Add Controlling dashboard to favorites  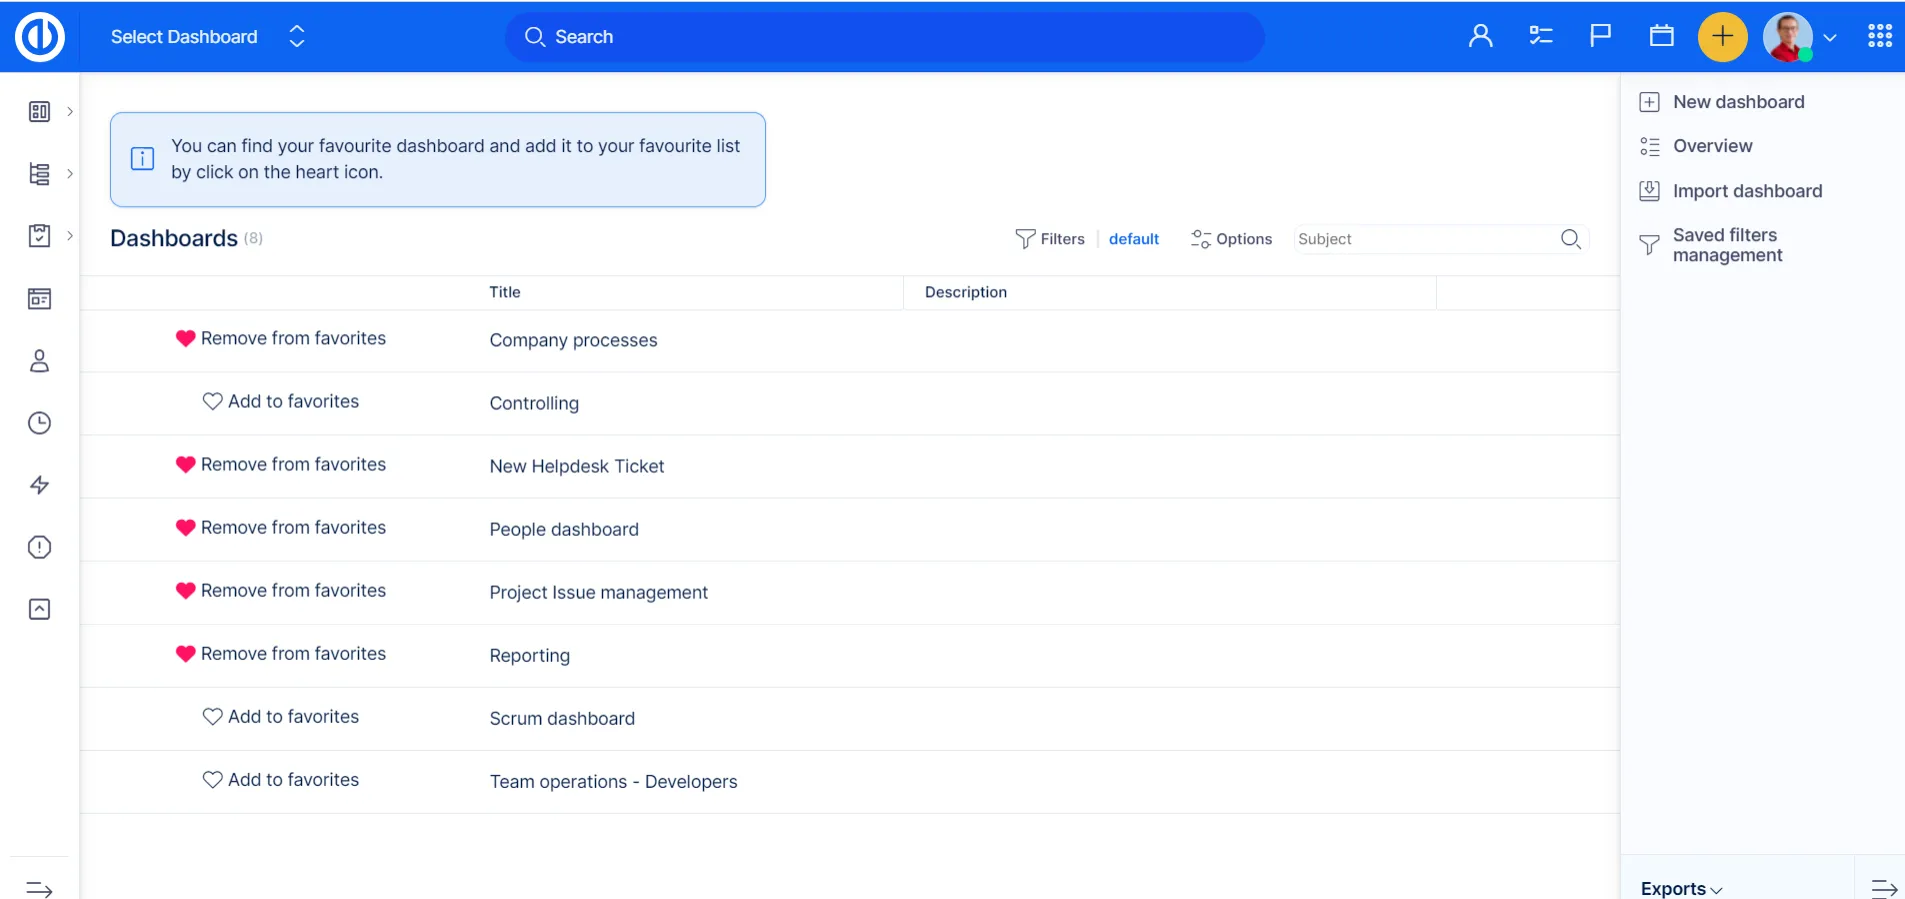click(x=281, y=402)
